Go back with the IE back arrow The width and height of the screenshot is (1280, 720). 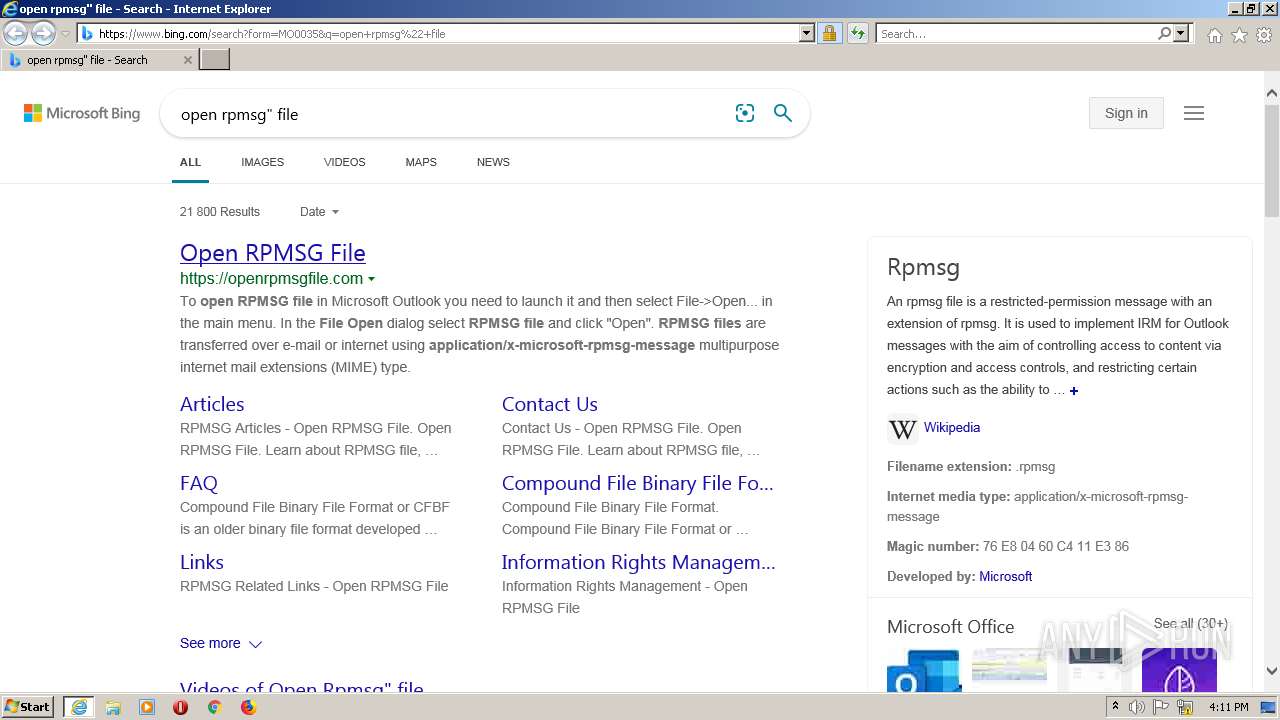(x=16, y=33)
